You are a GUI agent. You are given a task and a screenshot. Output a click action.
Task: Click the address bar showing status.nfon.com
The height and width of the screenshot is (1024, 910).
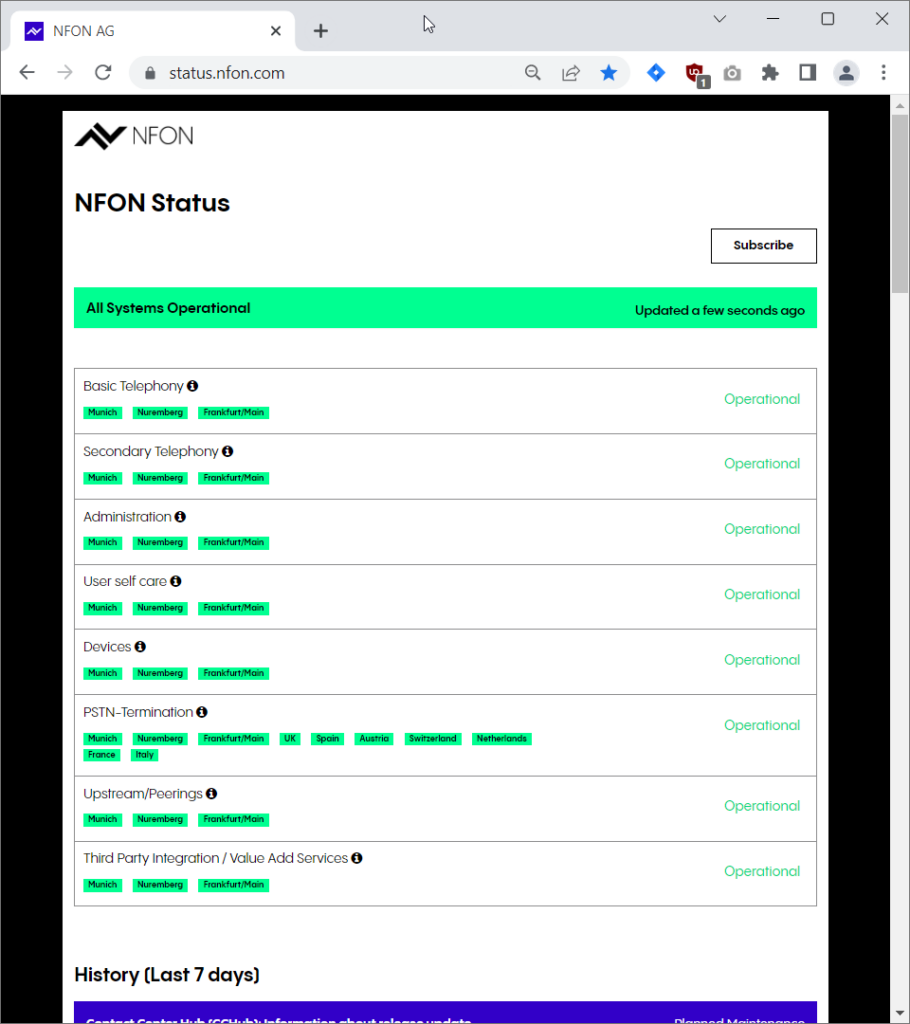[330, 73]
